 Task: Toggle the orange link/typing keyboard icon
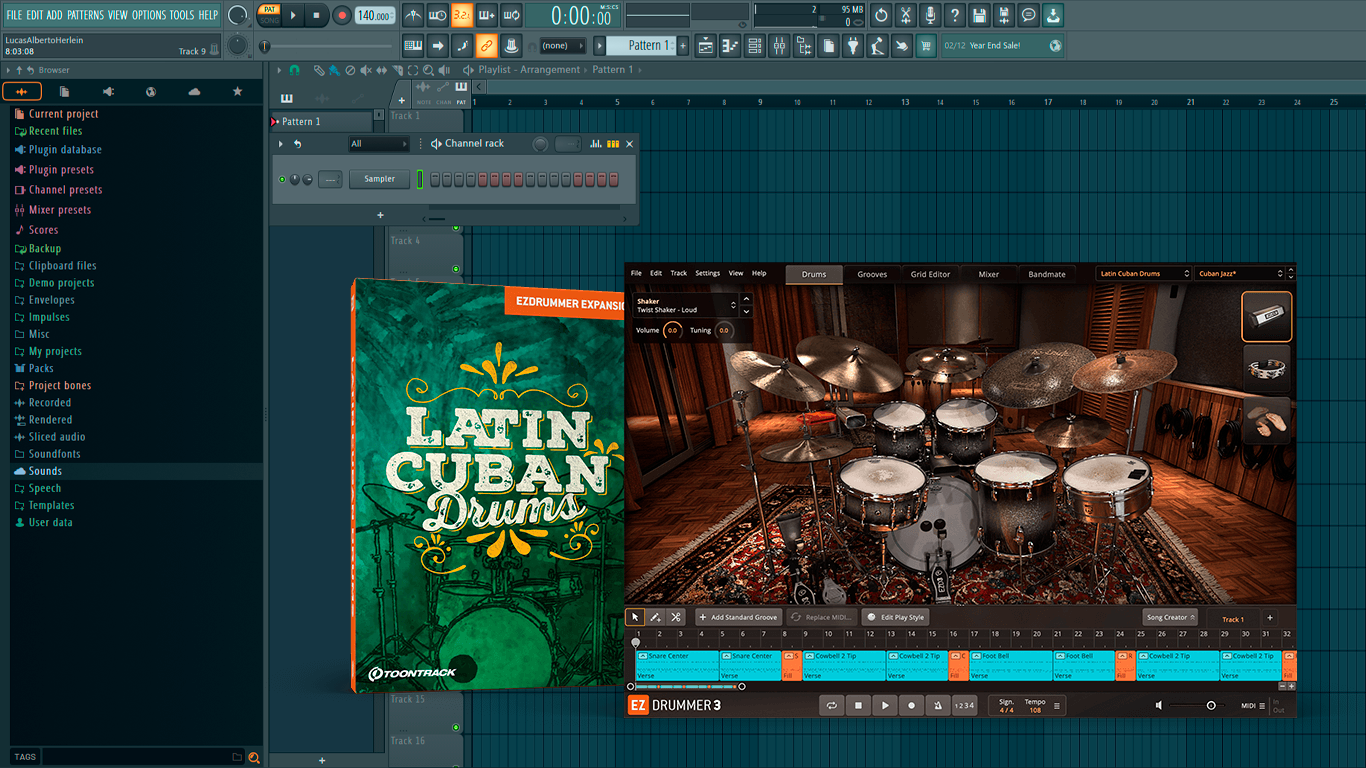(x=486, y=46)
